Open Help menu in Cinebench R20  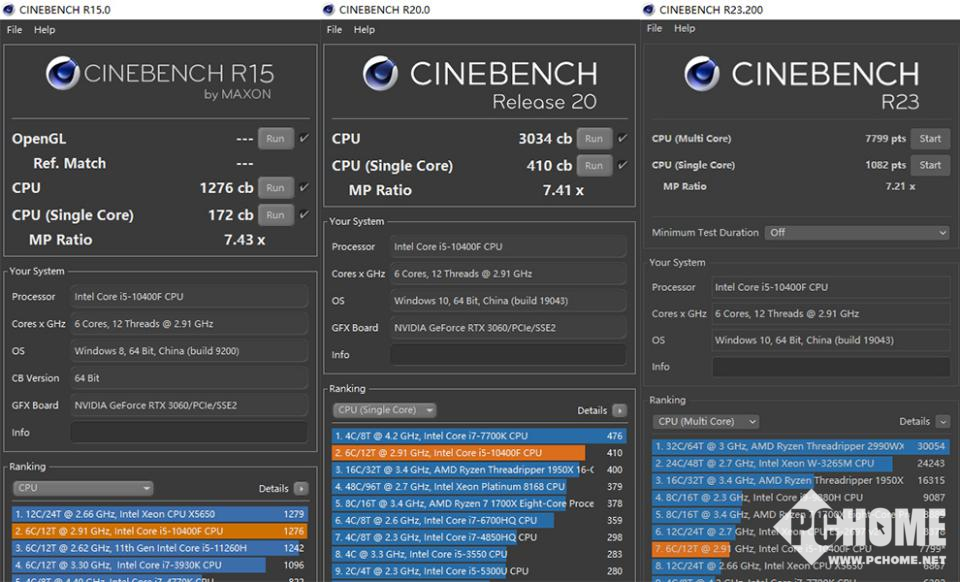point(364,29)
